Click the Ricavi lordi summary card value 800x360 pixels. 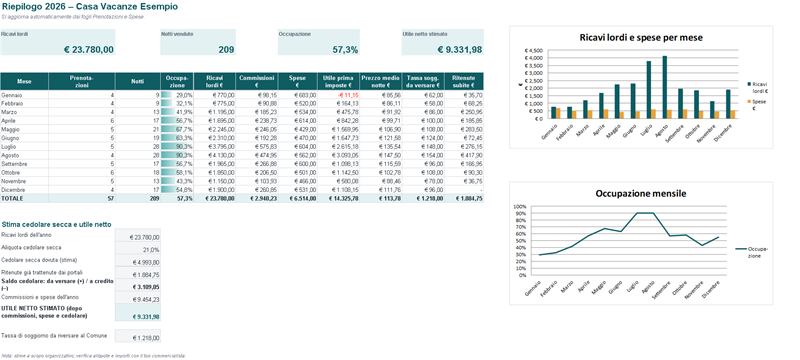89,49
